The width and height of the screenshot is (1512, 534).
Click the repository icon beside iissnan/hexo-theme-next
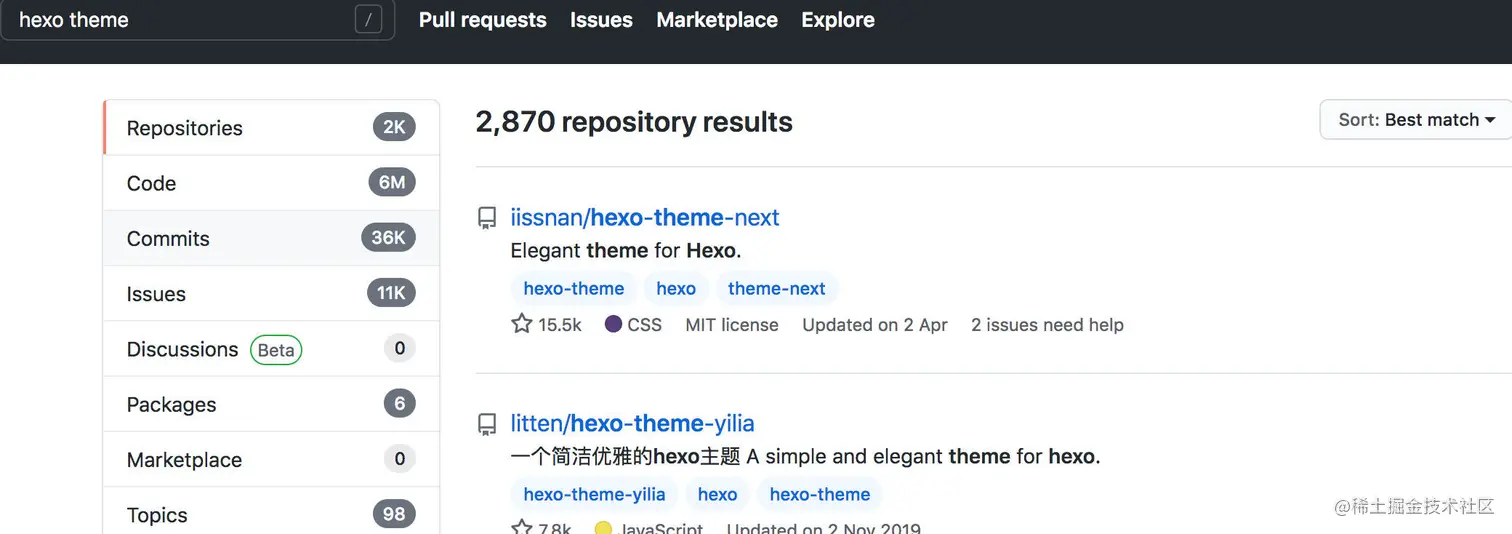[487, 218]
